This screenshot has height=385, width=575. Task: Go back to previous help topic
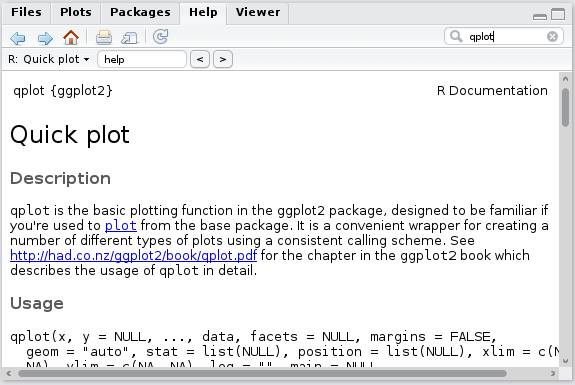[x=18, y=38]
